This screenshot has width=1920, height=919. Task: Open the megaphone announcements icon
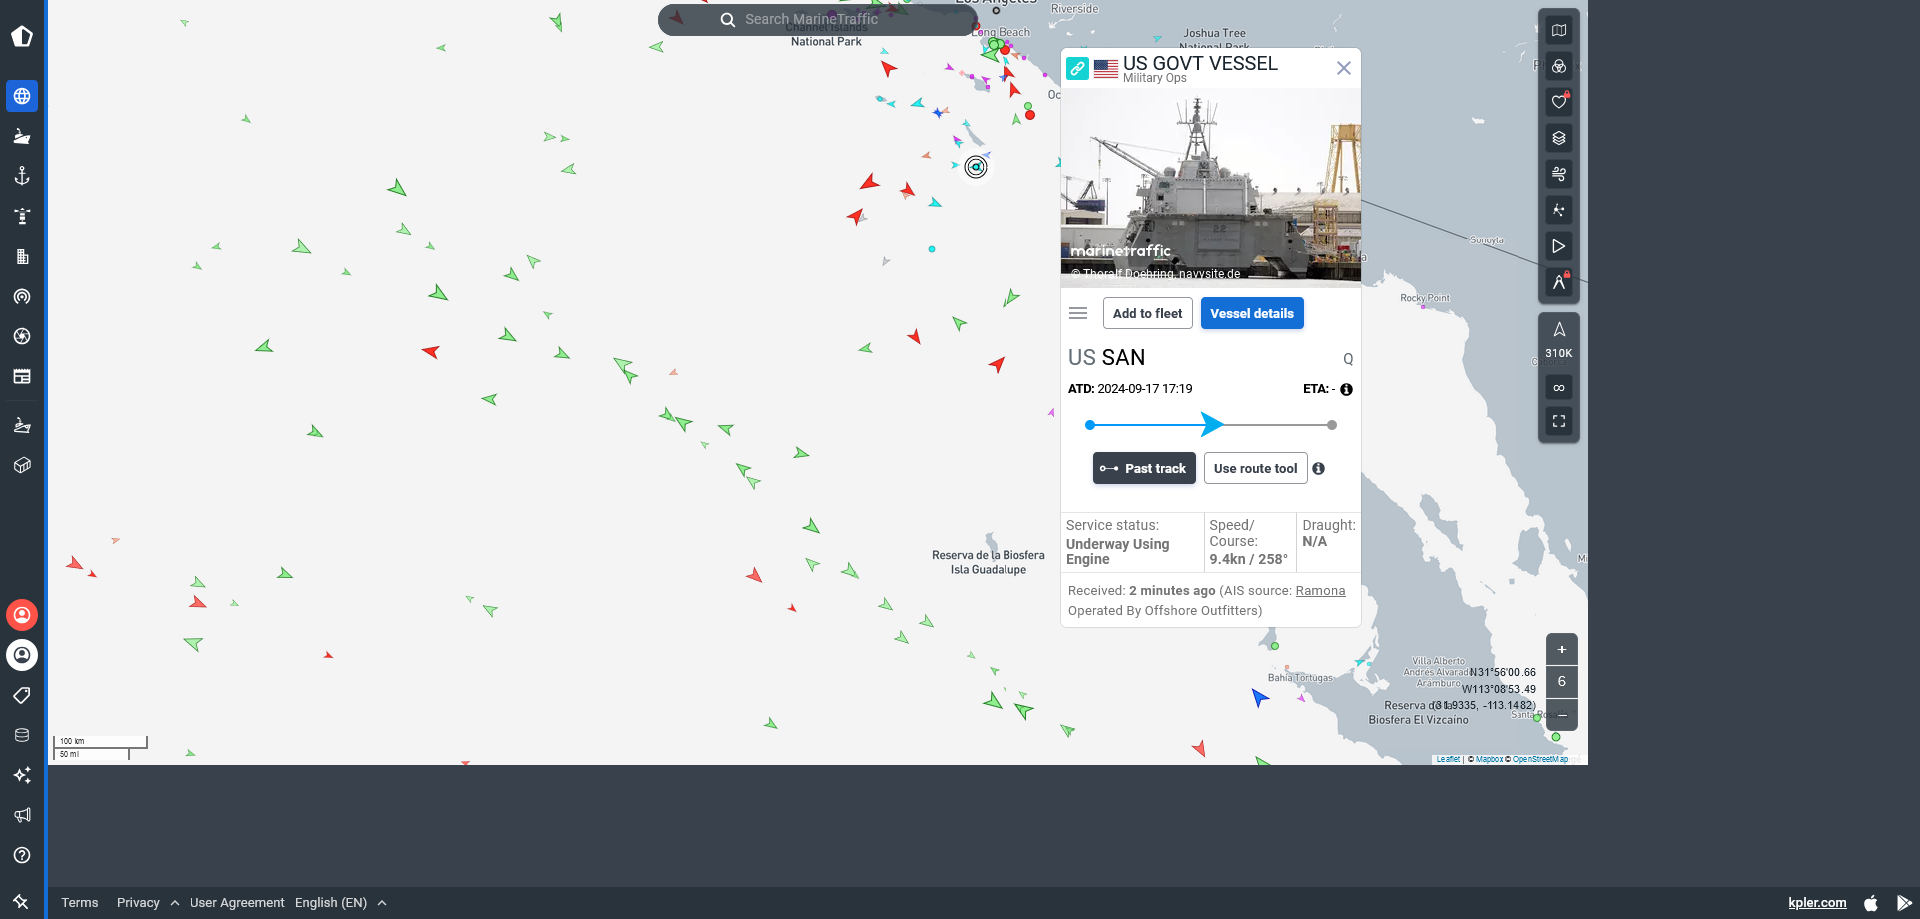pos(22,815)
